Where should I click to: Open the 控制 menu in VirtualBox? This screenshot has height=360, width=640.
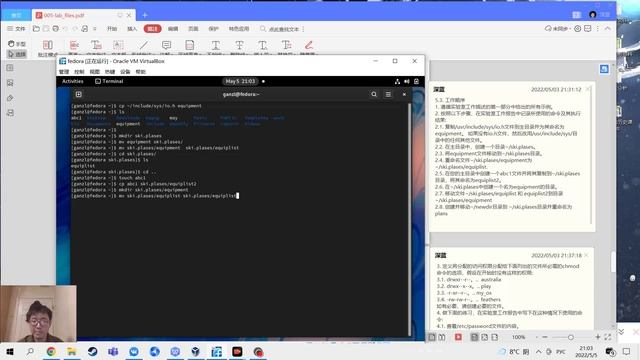(x=79, y=72)
